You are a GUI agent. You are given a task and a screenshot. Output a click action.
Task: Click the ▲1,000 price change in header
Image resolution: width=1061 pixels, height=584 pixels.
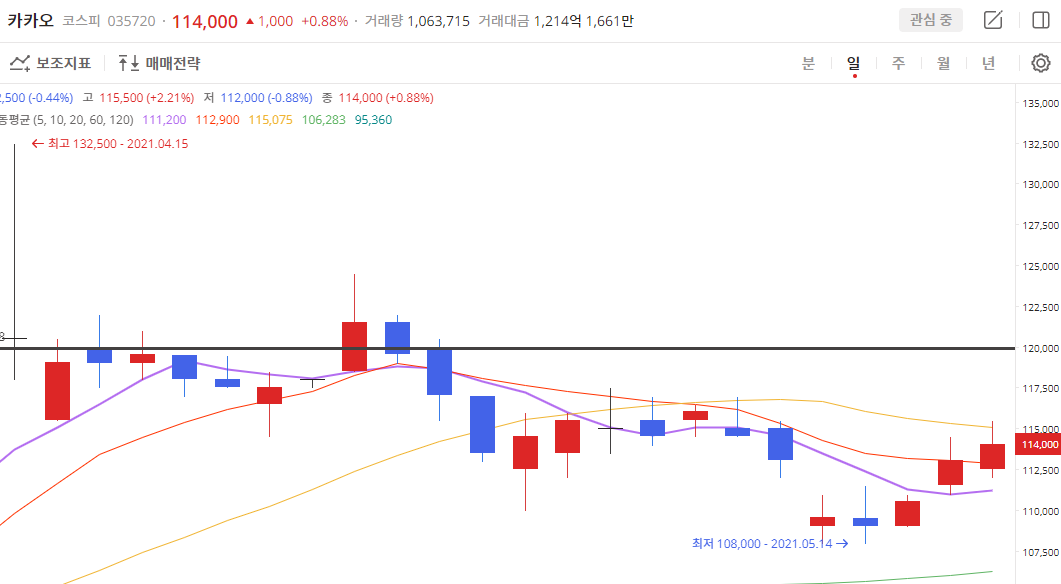click(x=269, y=21)
